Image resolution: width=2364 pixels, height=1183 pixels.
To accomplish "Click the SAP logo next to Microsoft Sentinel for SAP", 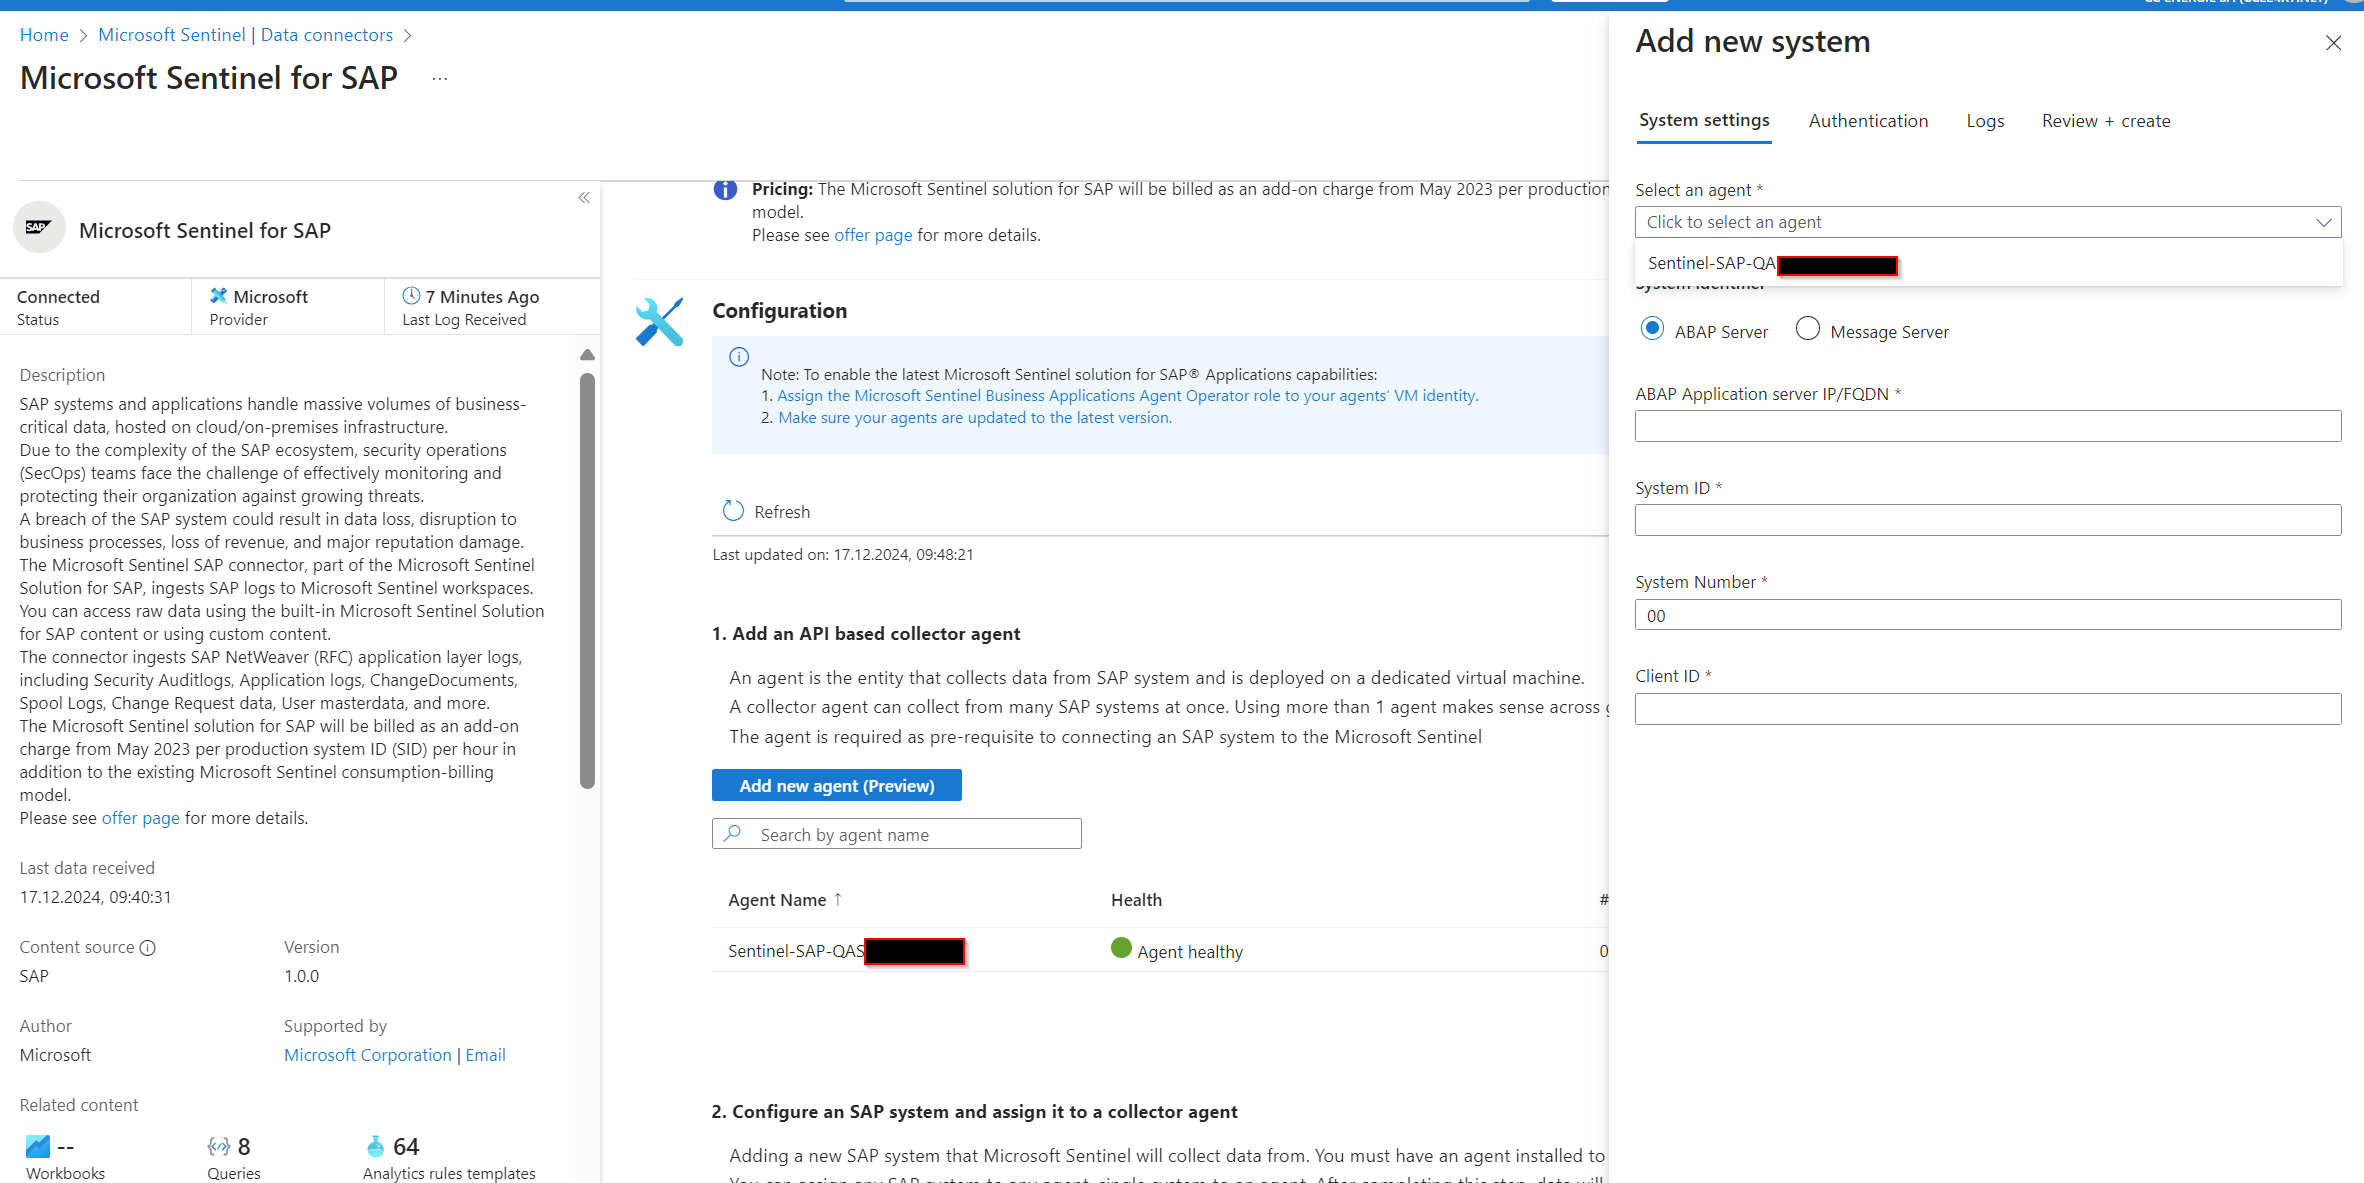I will 38,227.
